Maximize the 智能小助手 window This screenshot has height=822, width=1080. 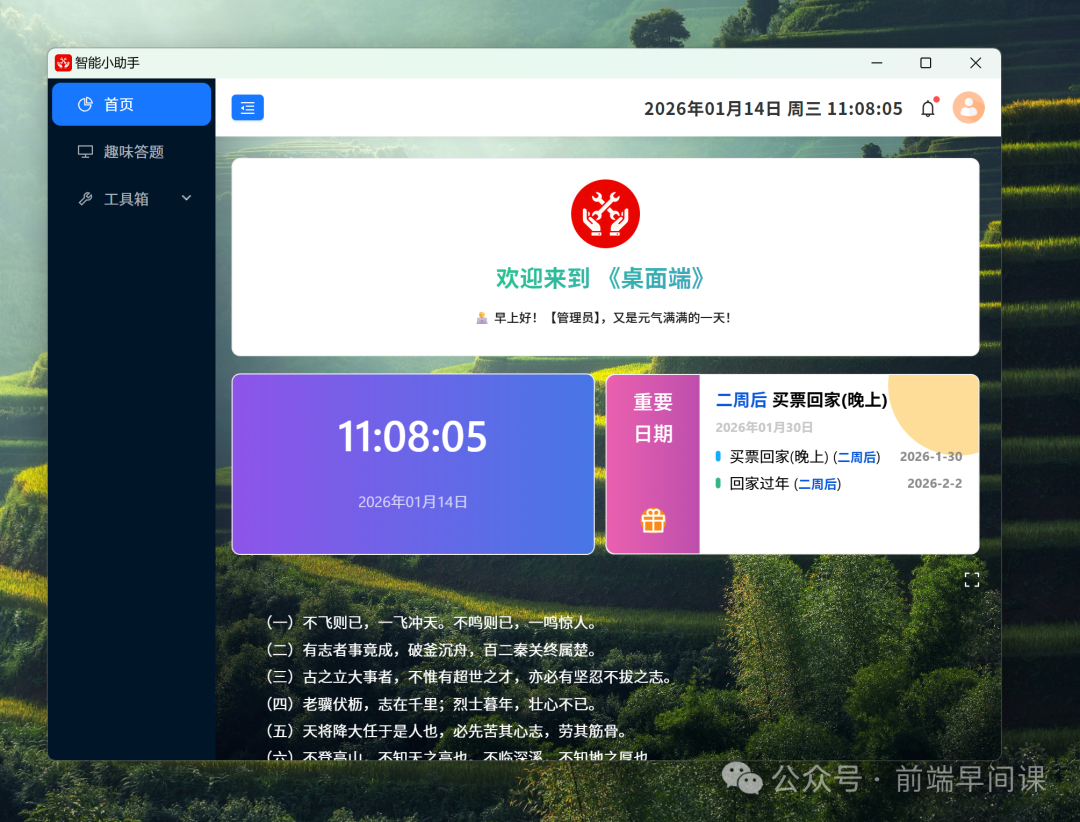pos(926,63)
